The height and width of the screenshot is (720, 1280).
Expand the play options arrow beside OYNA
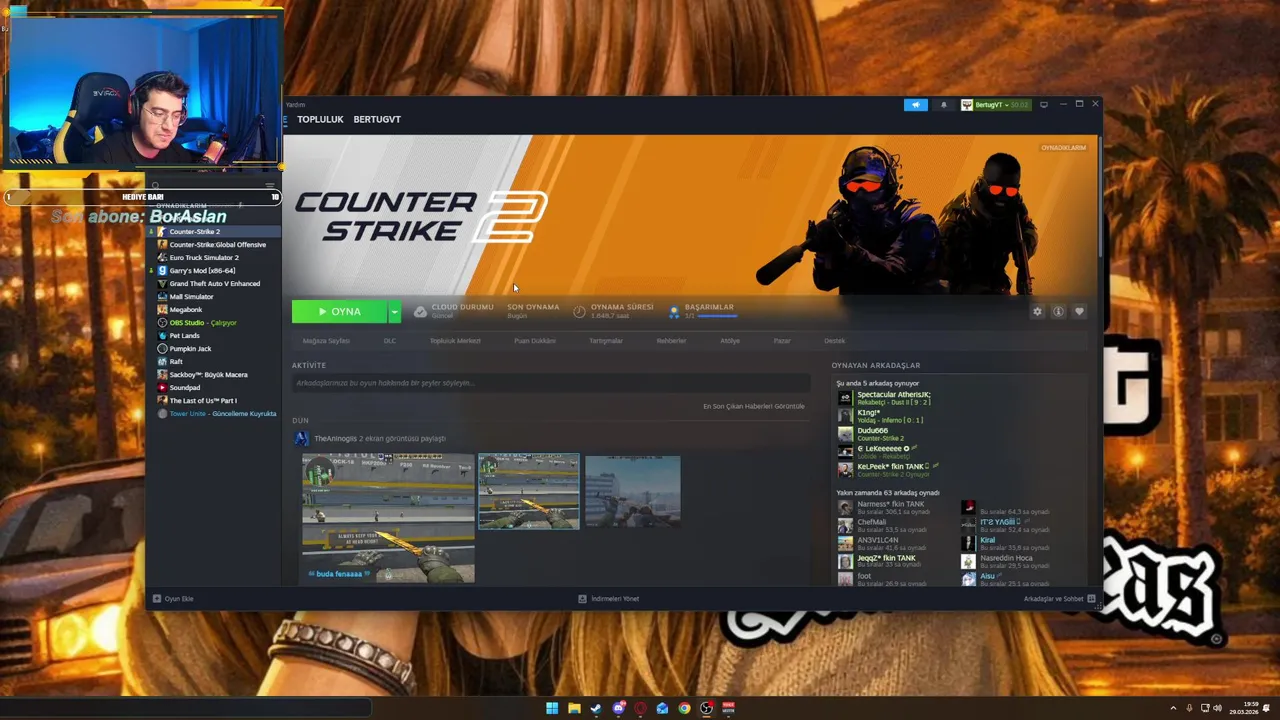coord(394,312)
